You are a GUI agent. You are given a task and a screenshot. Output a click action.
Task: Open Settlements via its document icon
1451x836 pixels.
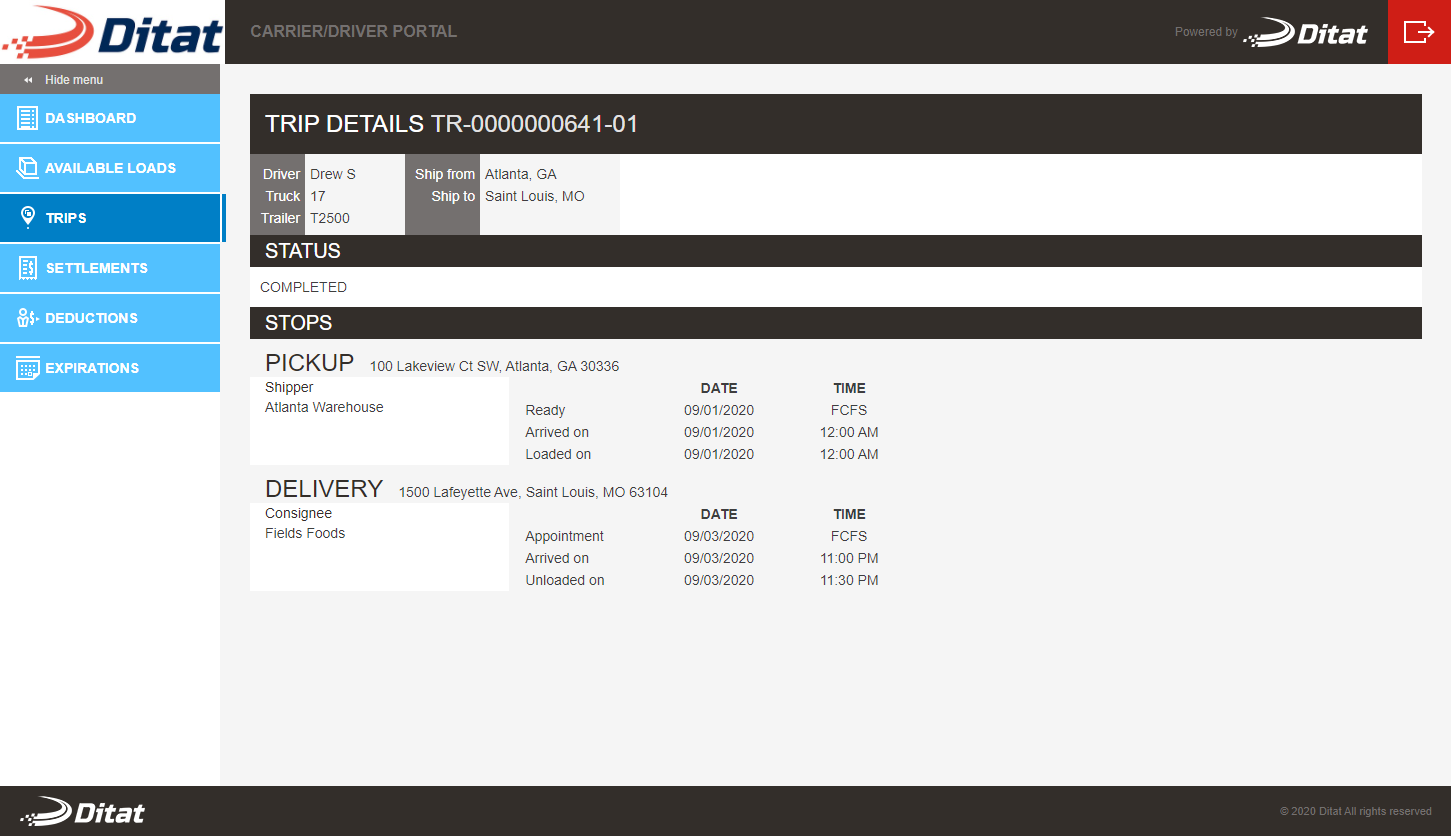point(26,267)
